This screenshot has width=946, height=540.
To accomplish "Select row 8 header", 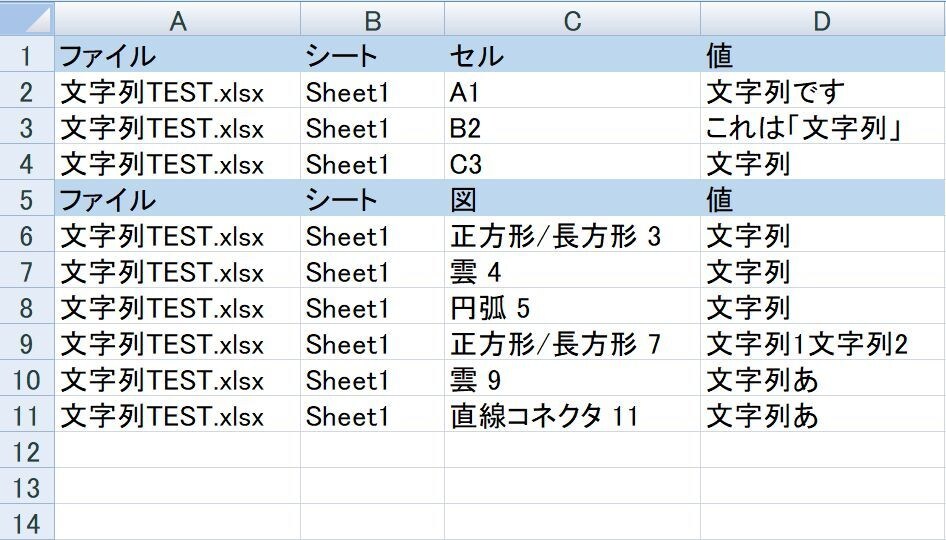I will tap(27, 307).
